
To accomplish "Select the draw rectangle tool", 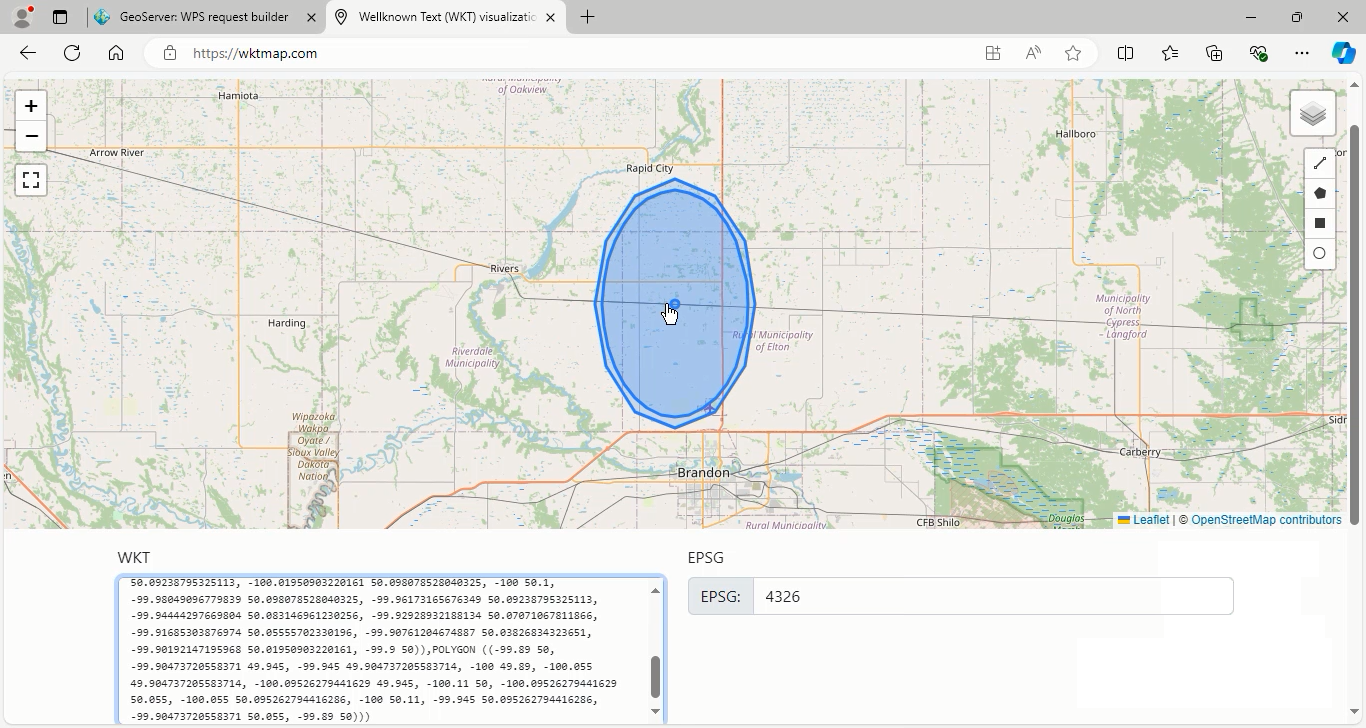I will pos(1319,223).
